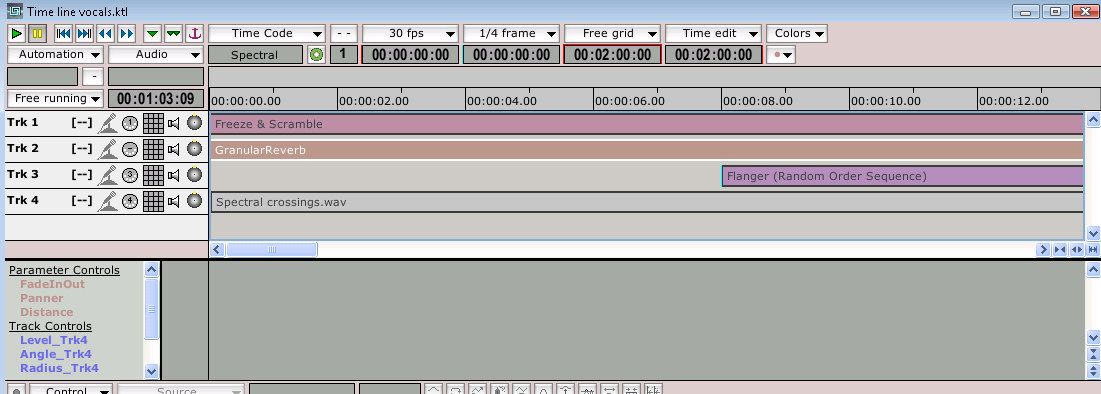Click the Spectral button
1101x394 pixels.
pos(256,55)
